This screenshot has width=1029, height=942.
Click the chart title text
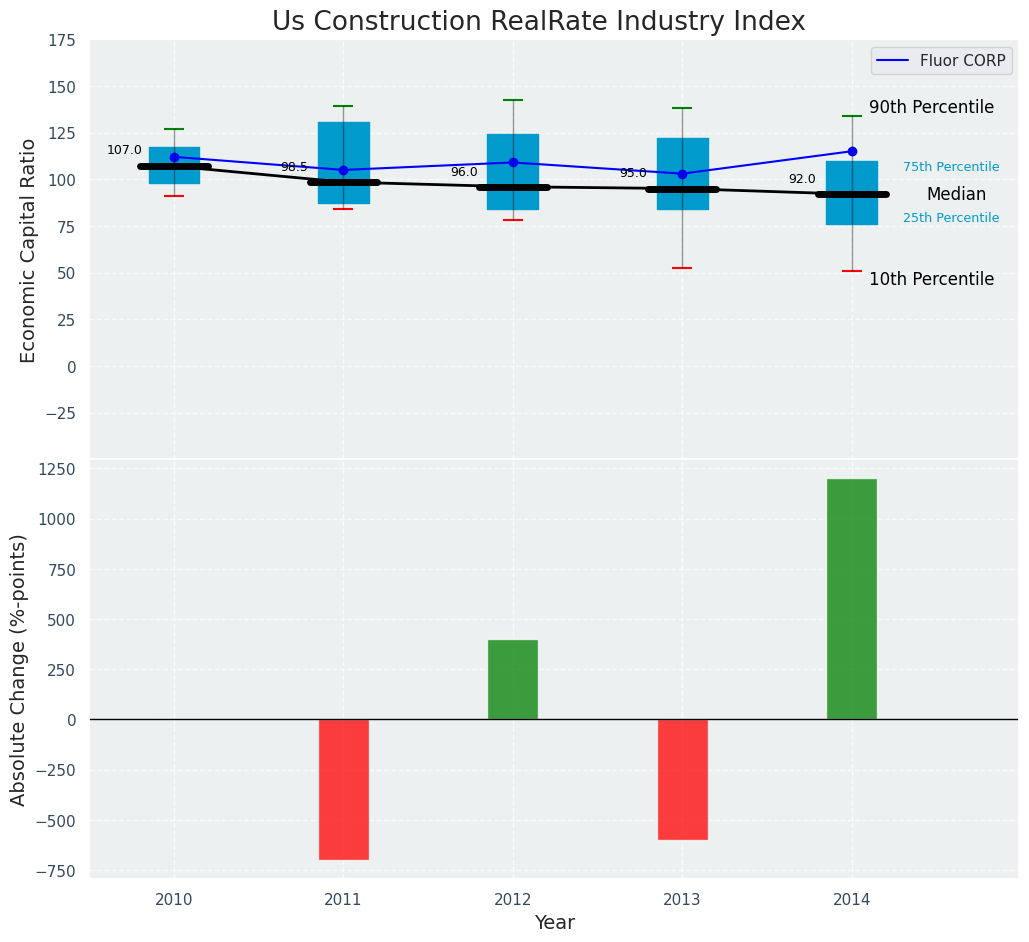coord(538,22)
